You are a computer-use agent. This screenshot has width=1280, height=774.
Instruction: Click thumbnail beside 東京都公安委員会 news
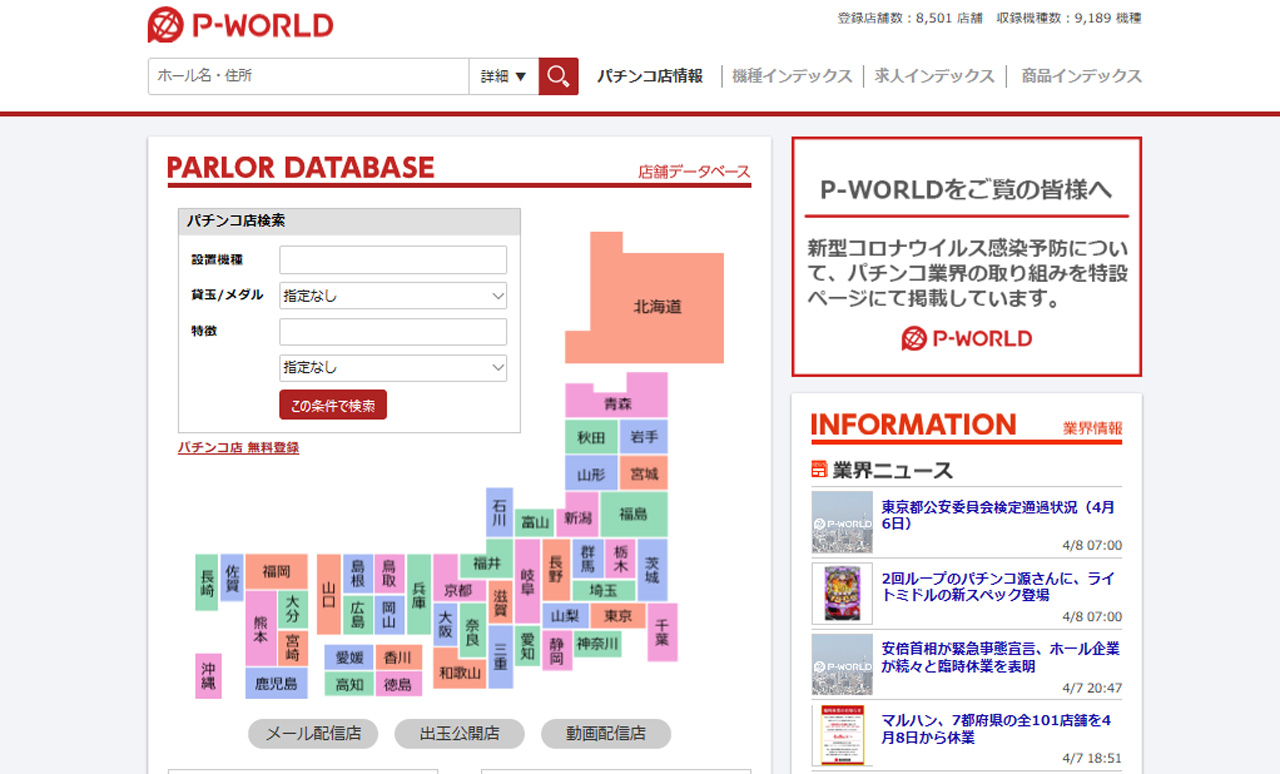point(842,522)
